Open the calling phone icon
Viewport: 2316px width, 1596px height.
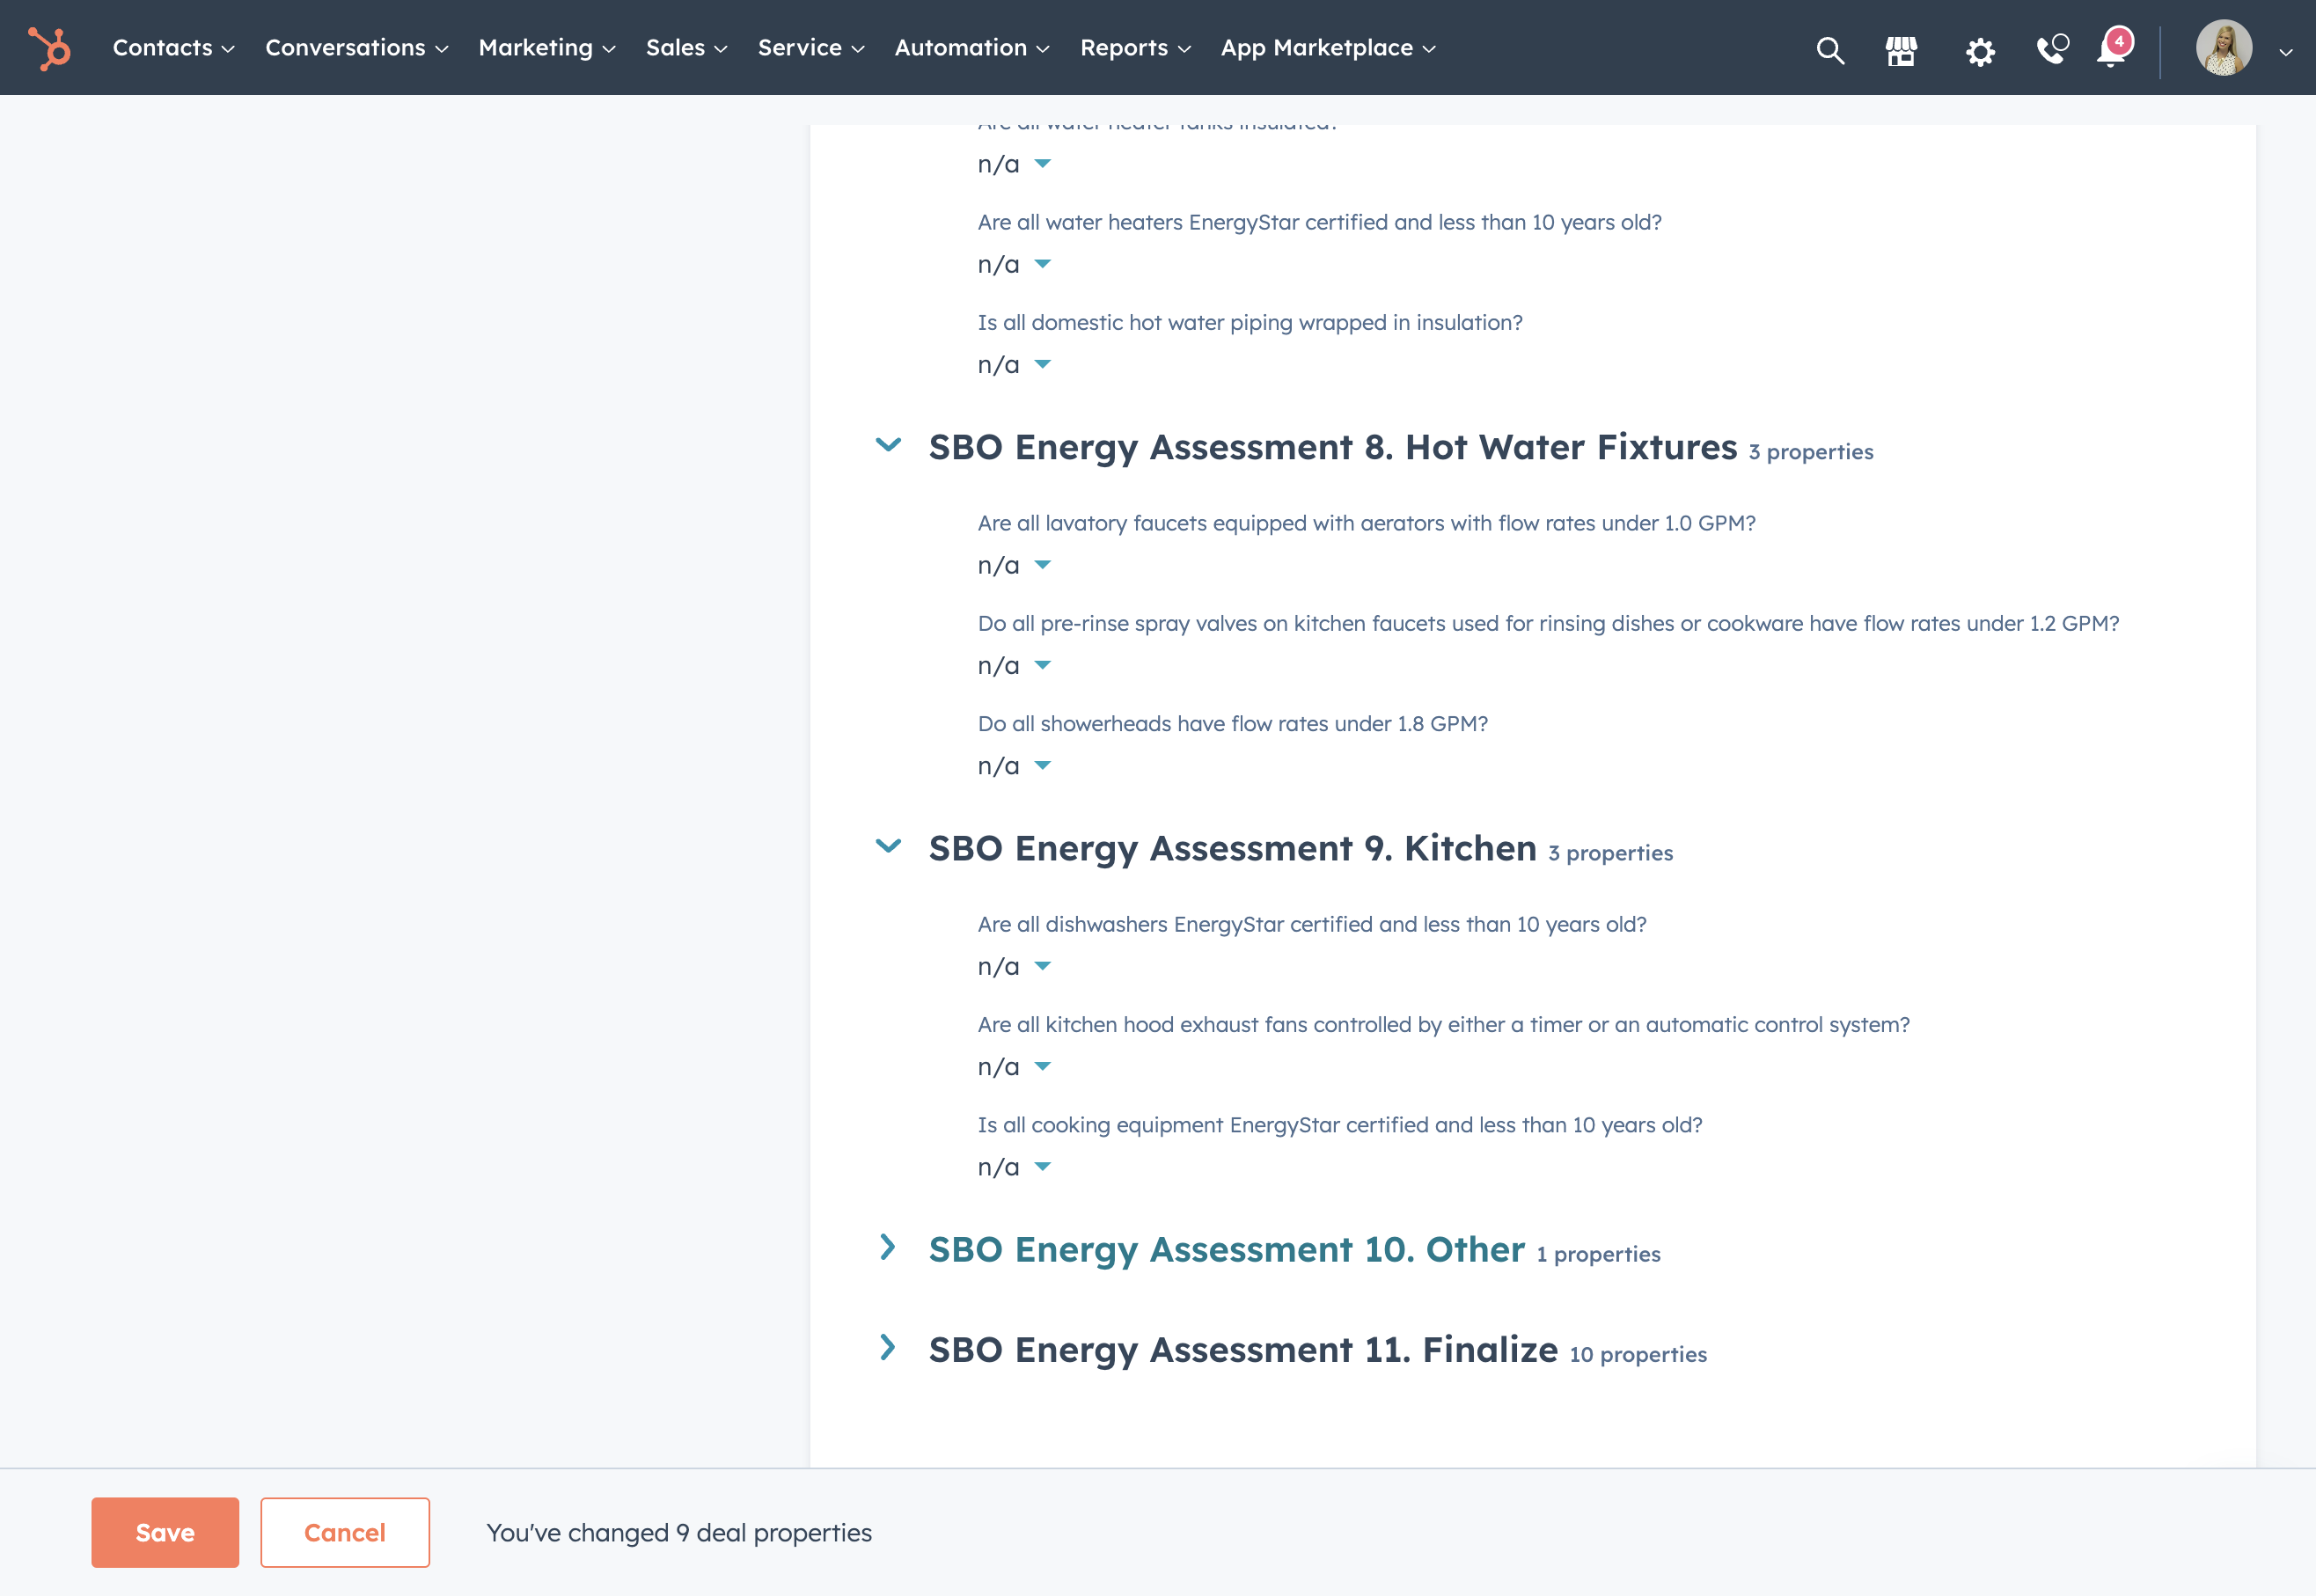2051,49
